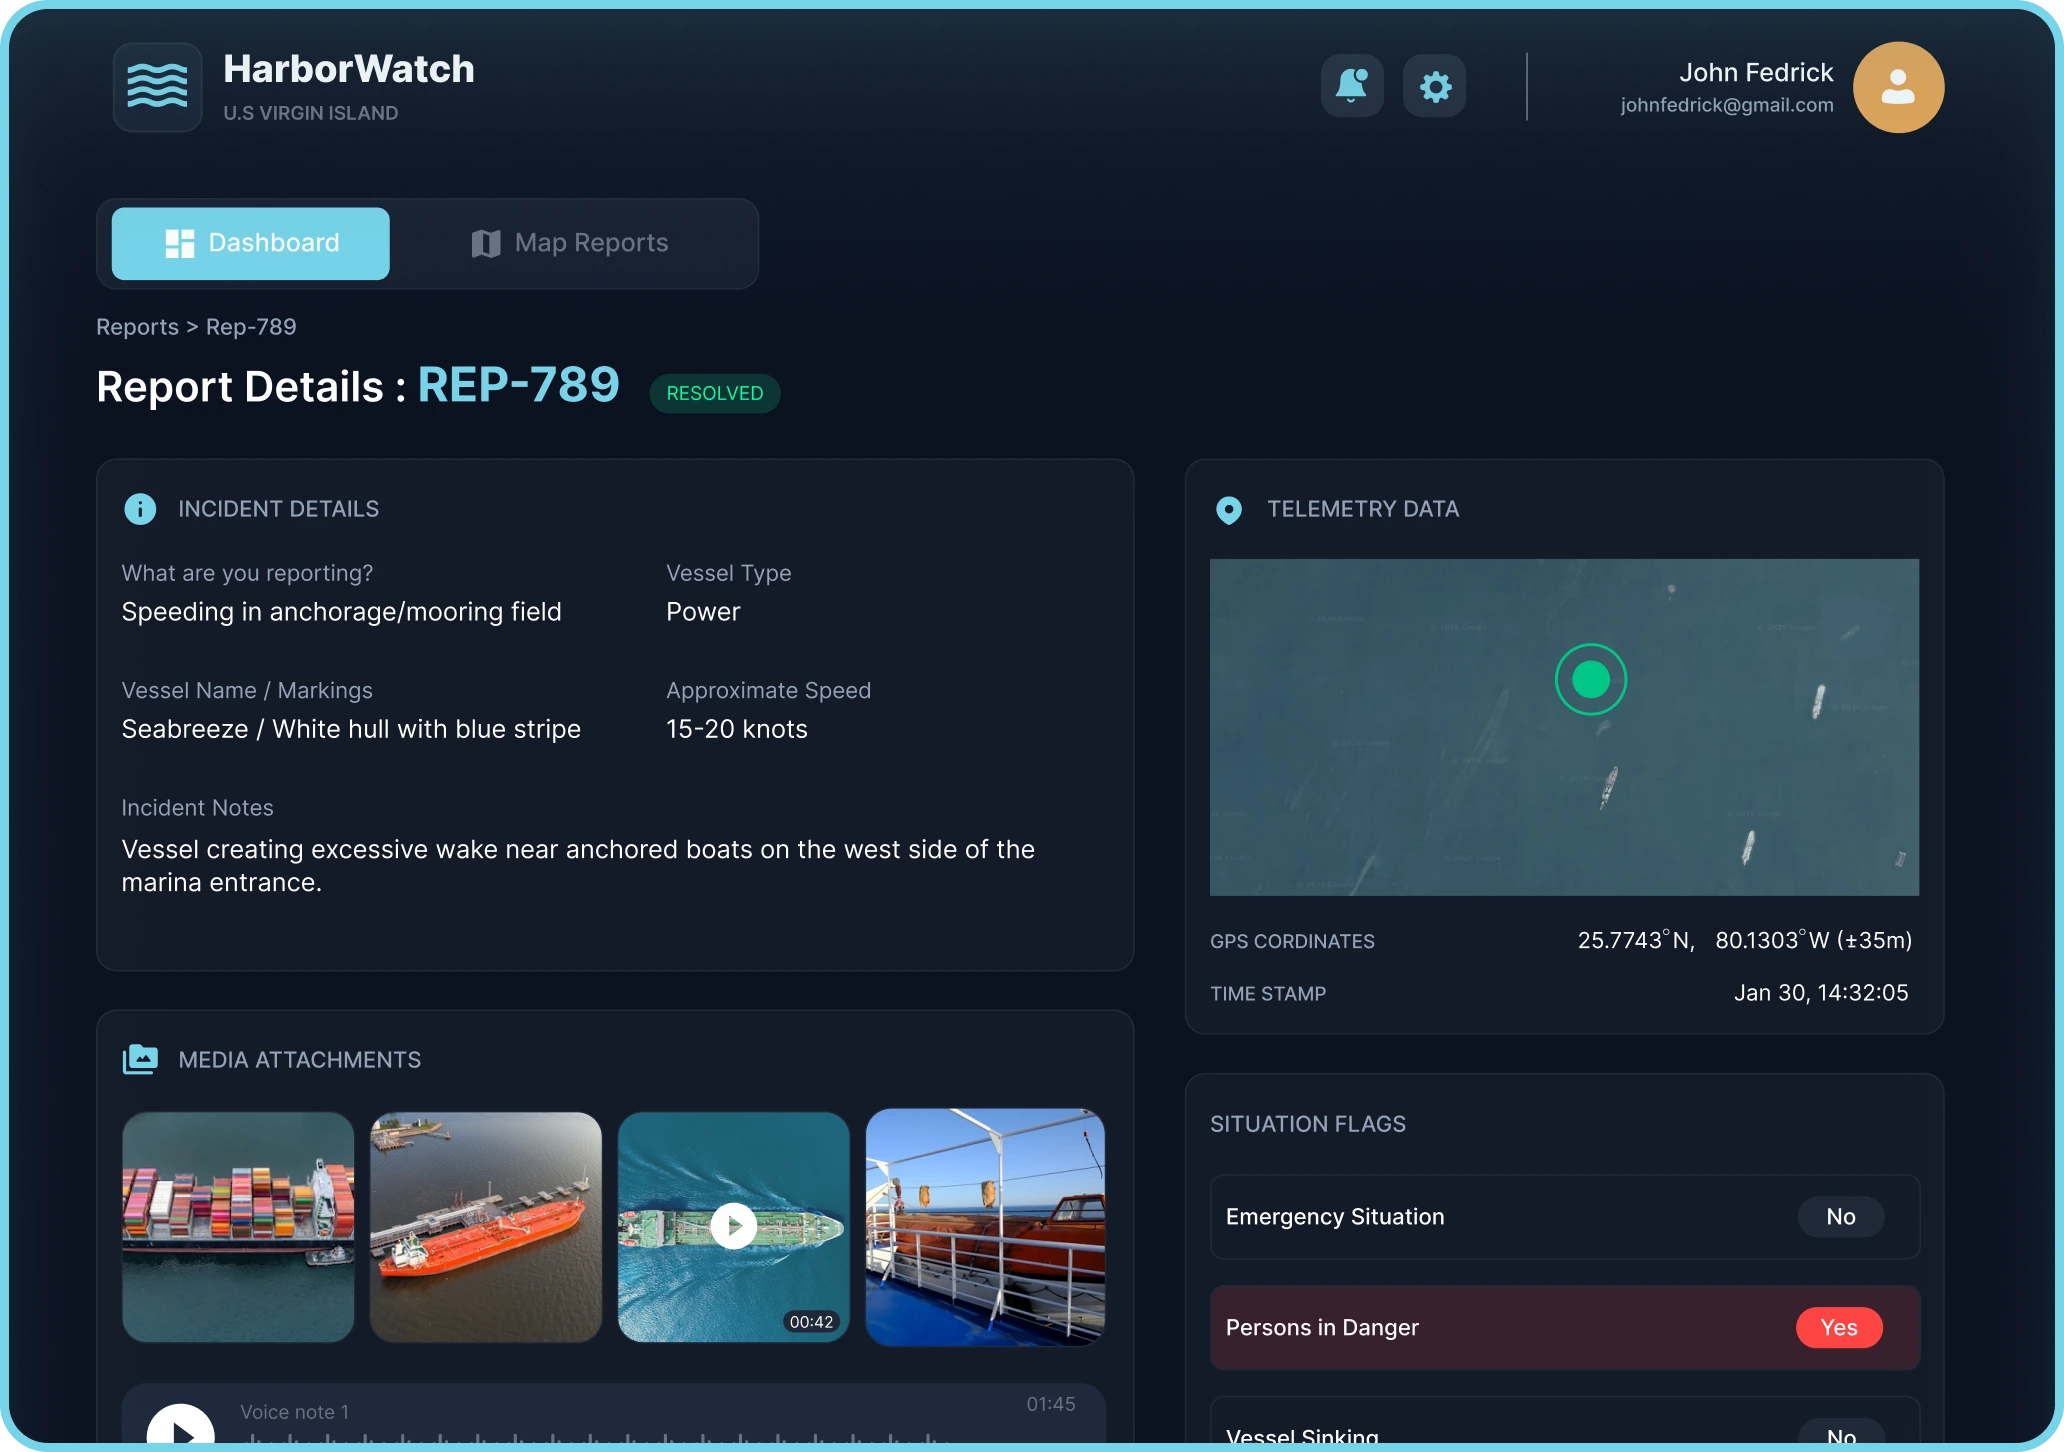
Task: Click the HarborWatch title text
Action: coord(349,69)
